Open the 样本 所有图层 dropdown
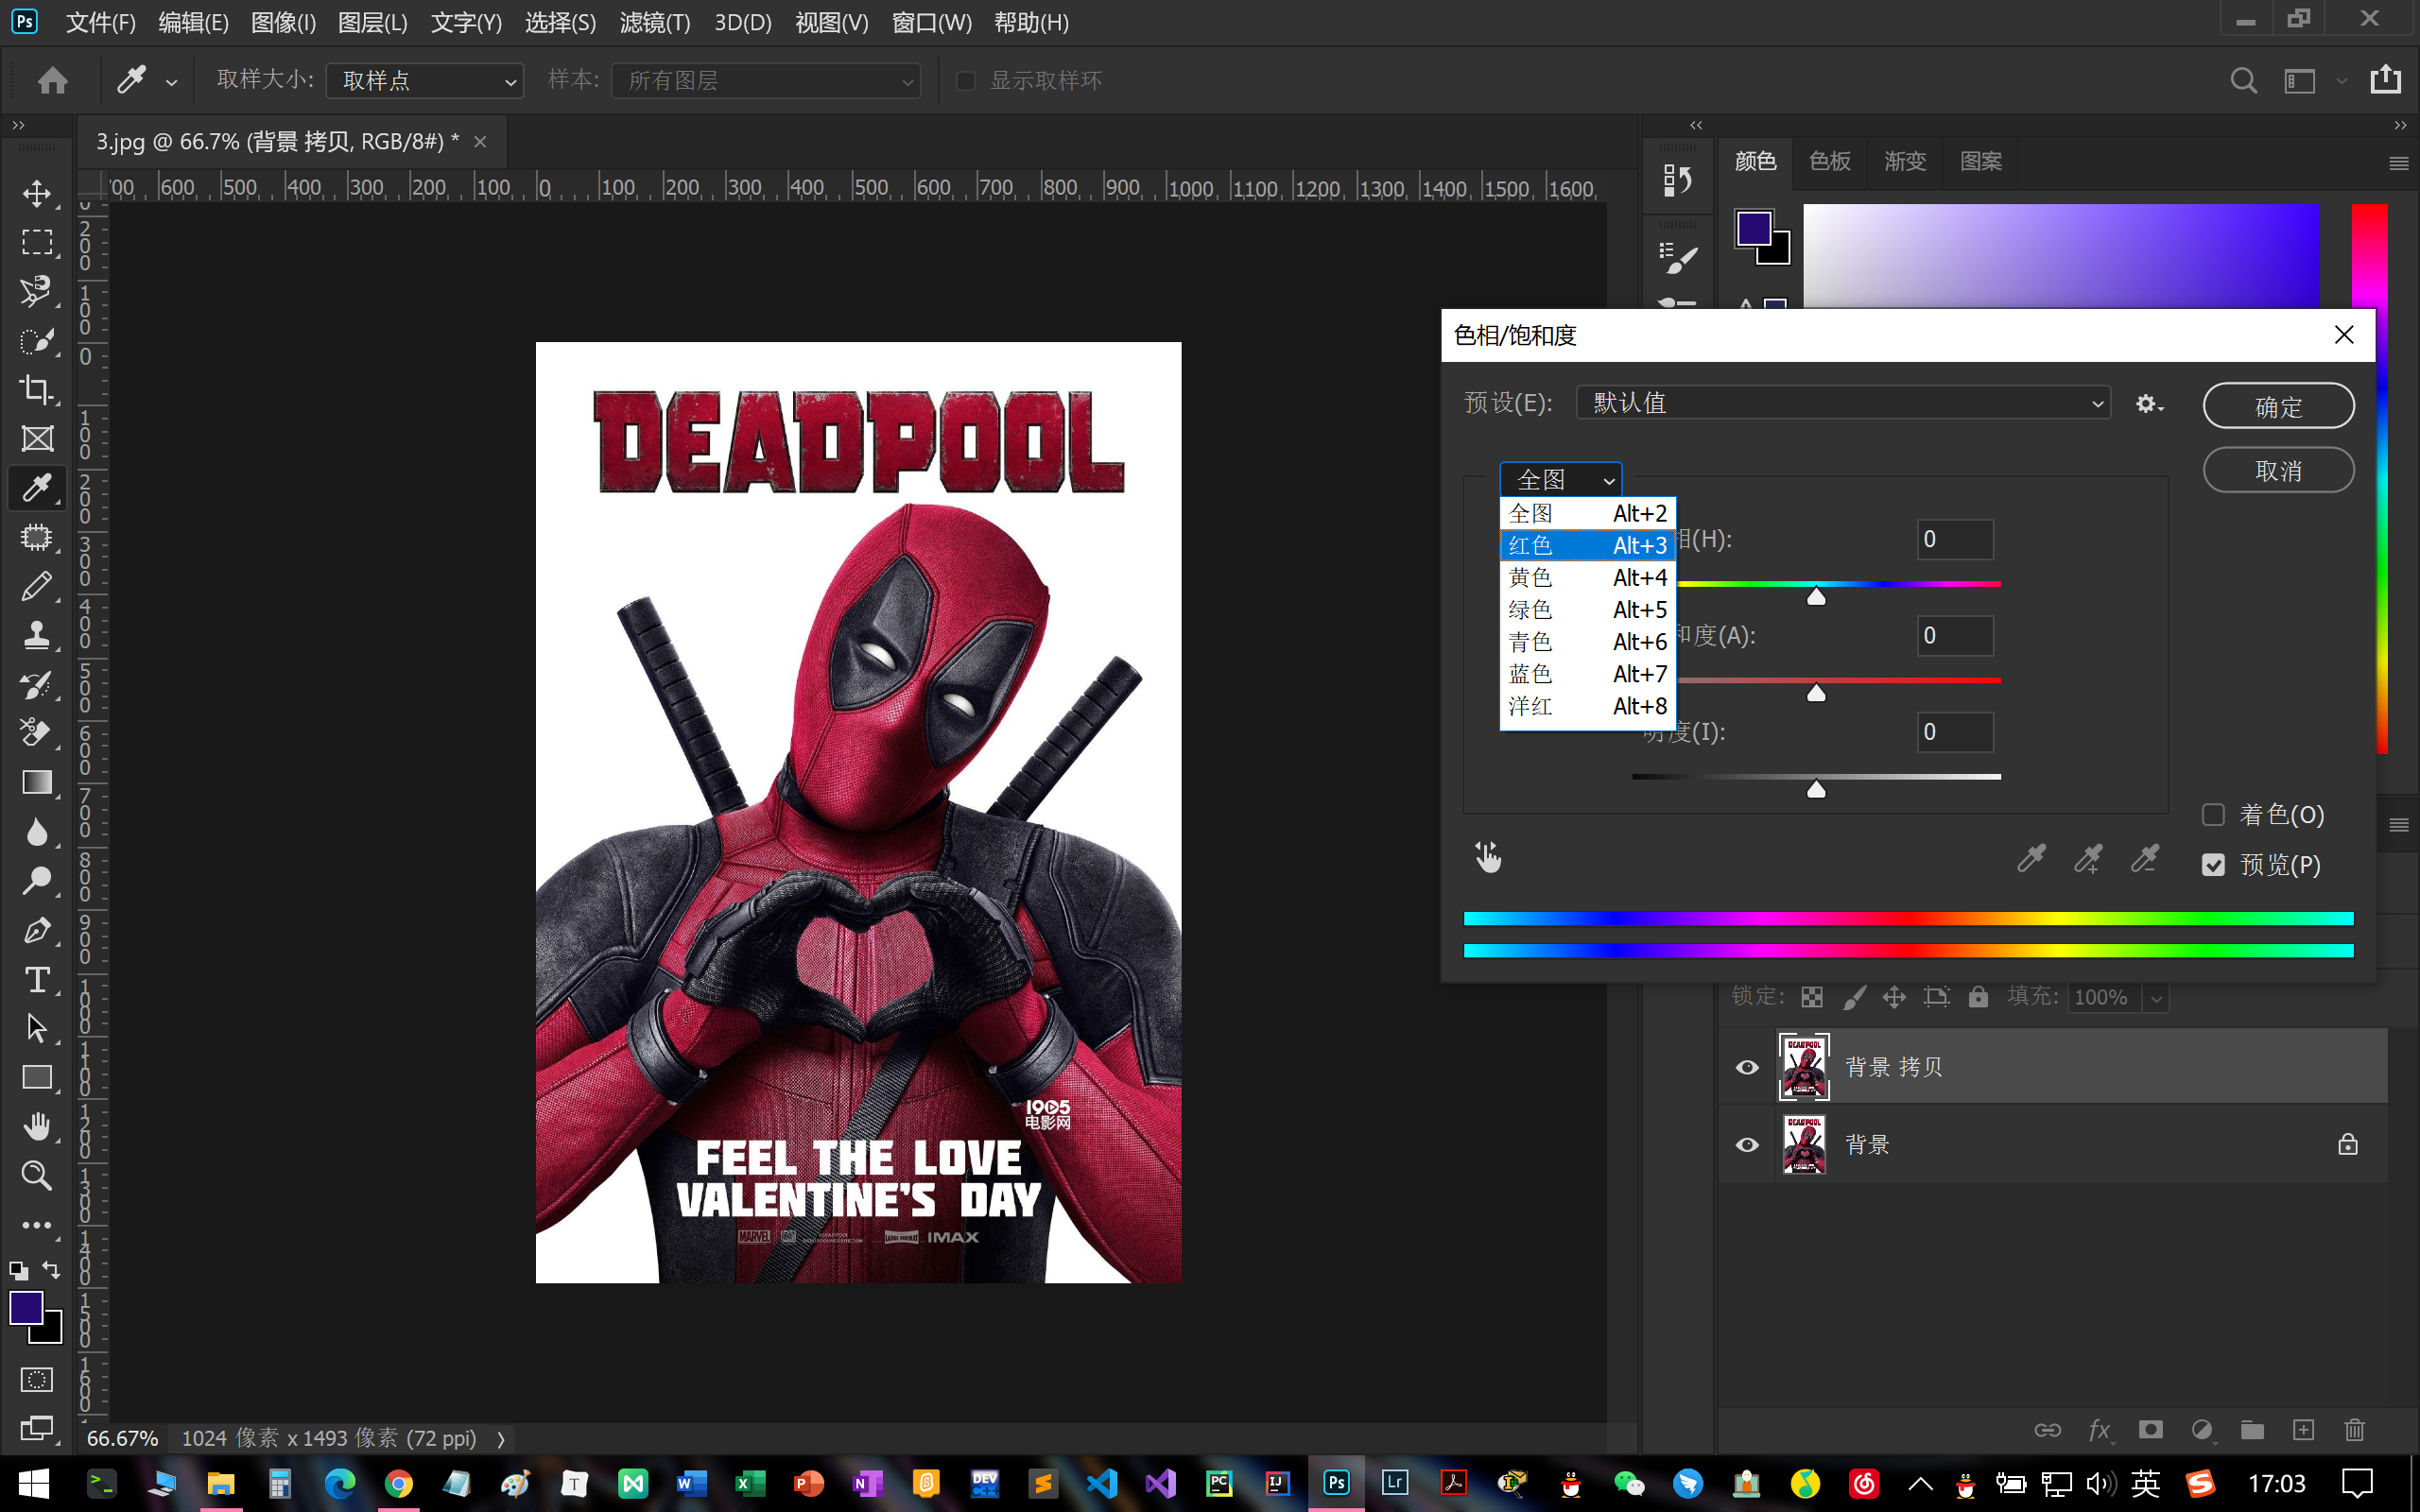This screenshot has height=1512, width=2420. [x=766, y=81]
